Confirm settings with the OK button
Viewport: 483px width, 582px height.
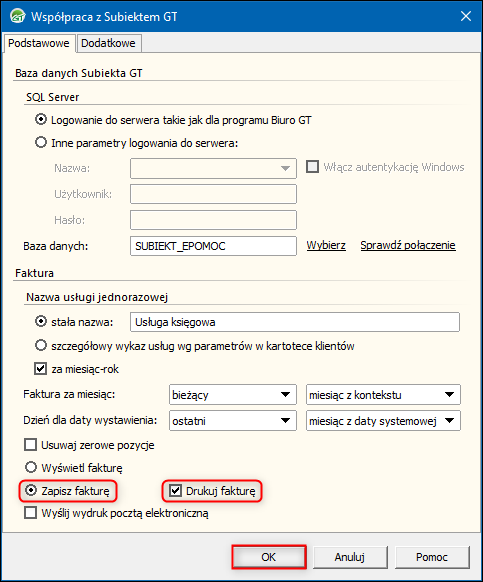[269, 557]
